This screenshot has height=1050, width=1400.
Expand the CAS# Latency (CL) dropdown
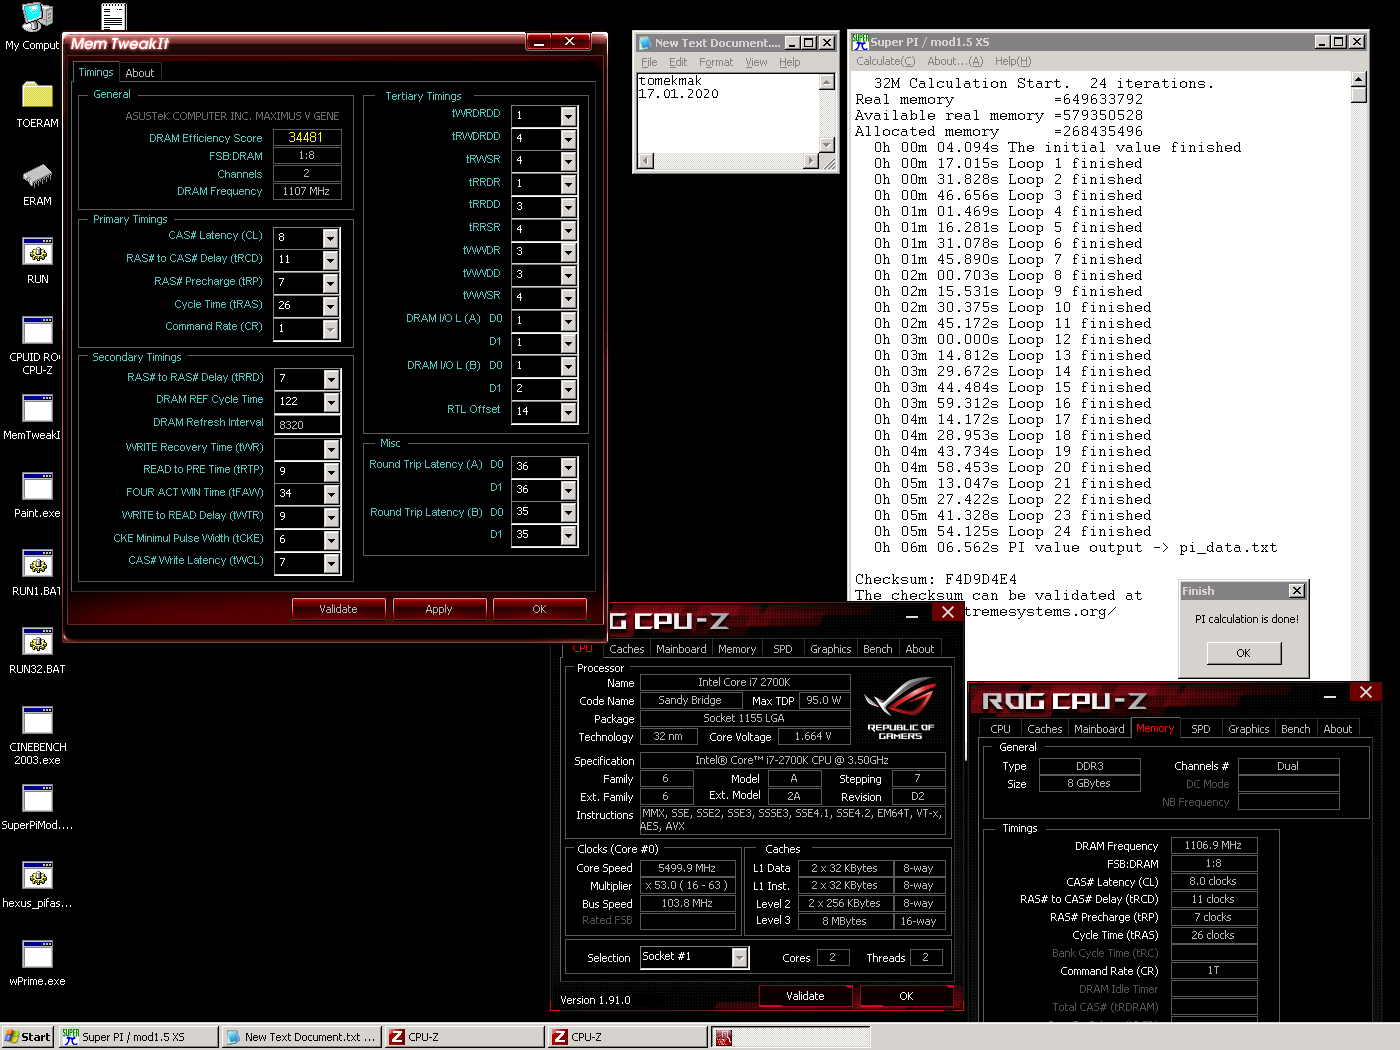pyautogui.click(x=330, y=238)
